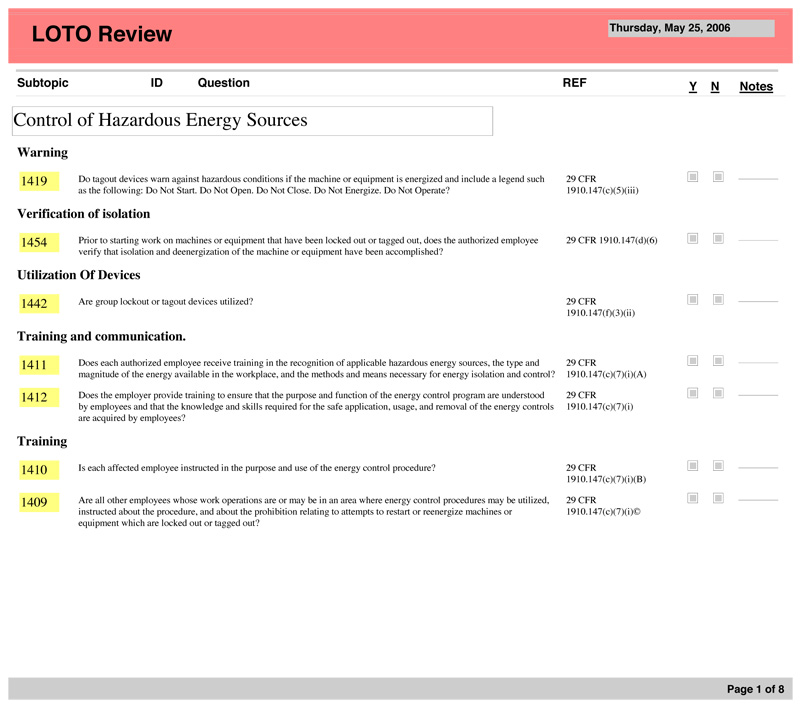This screenshot has width=800, height=706.
Task: Click the Utilization Of Devices heading
Action: click(x=79, y=275)
